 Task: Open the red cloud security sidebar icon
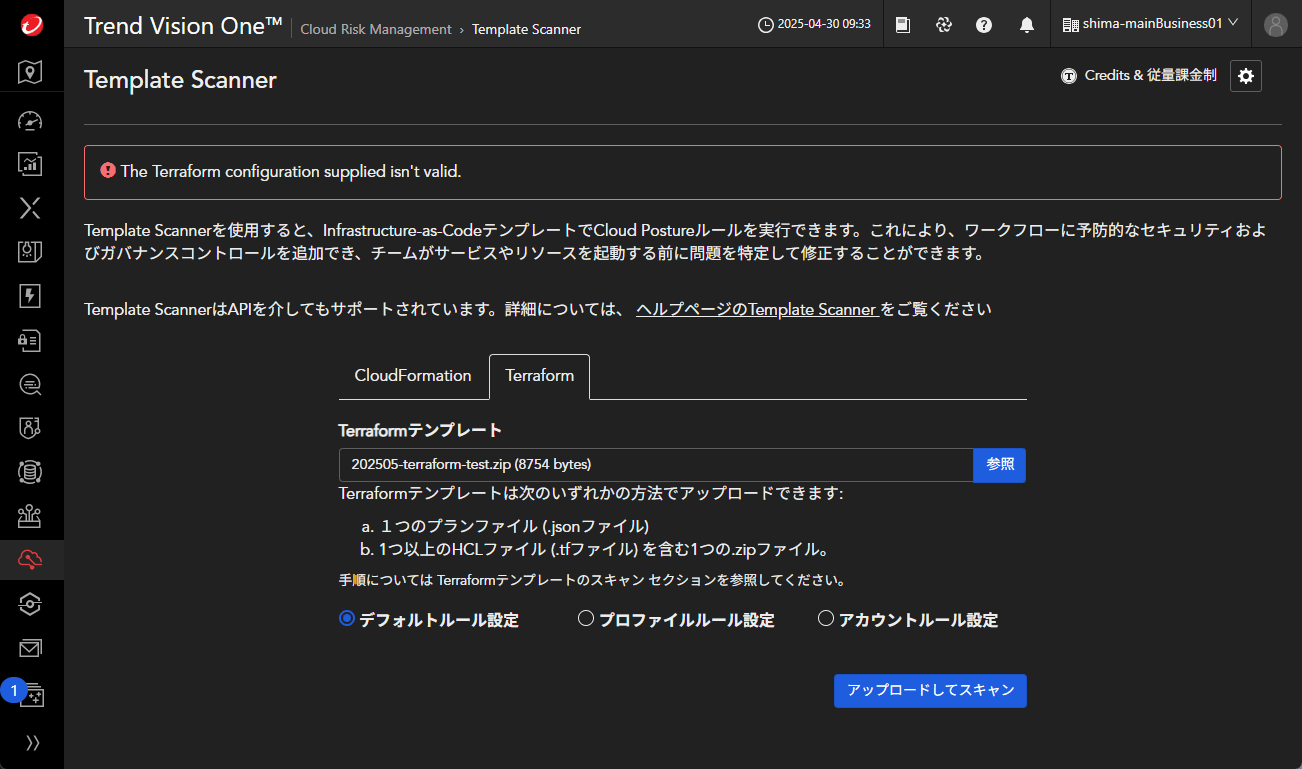[31, 560]
